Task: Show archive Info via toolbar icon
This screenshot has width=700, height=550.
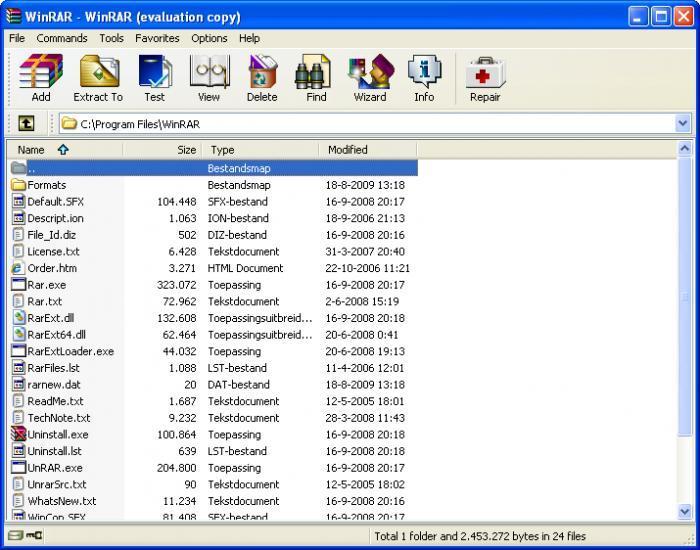Action: click(x=424, y=78)
